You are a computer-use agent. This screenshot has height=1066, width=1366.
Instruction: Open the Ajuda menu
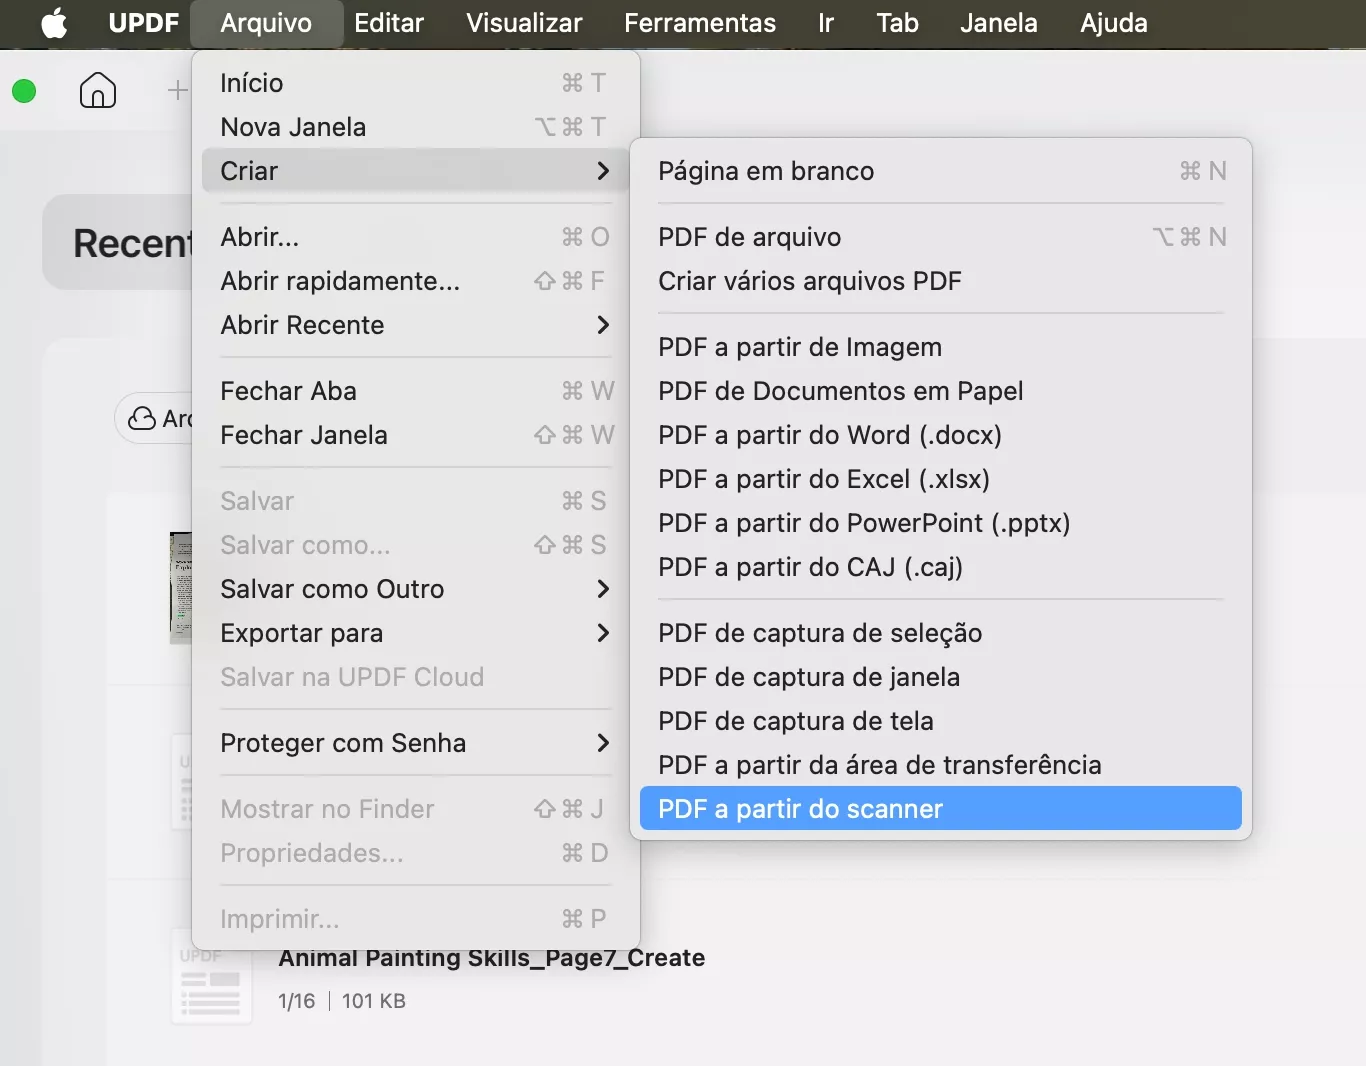pos(1114,23)
